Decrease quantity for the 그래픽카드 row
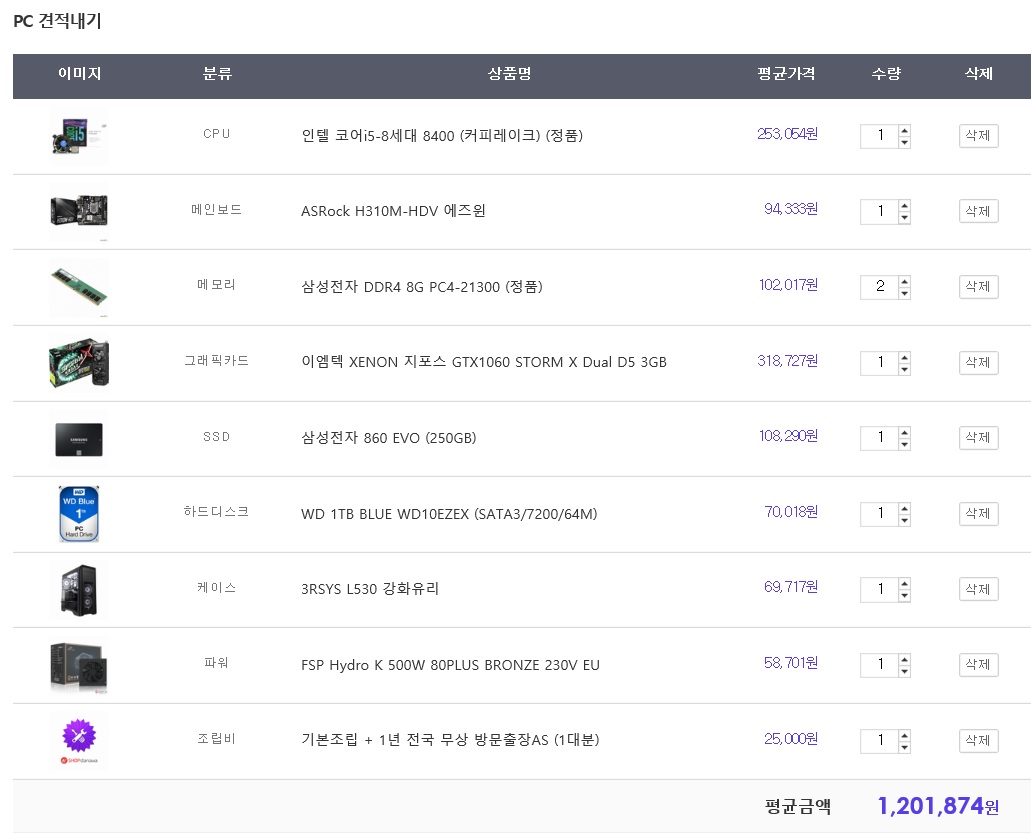This screenshot has width=1031, height=833. coord(905,369)
